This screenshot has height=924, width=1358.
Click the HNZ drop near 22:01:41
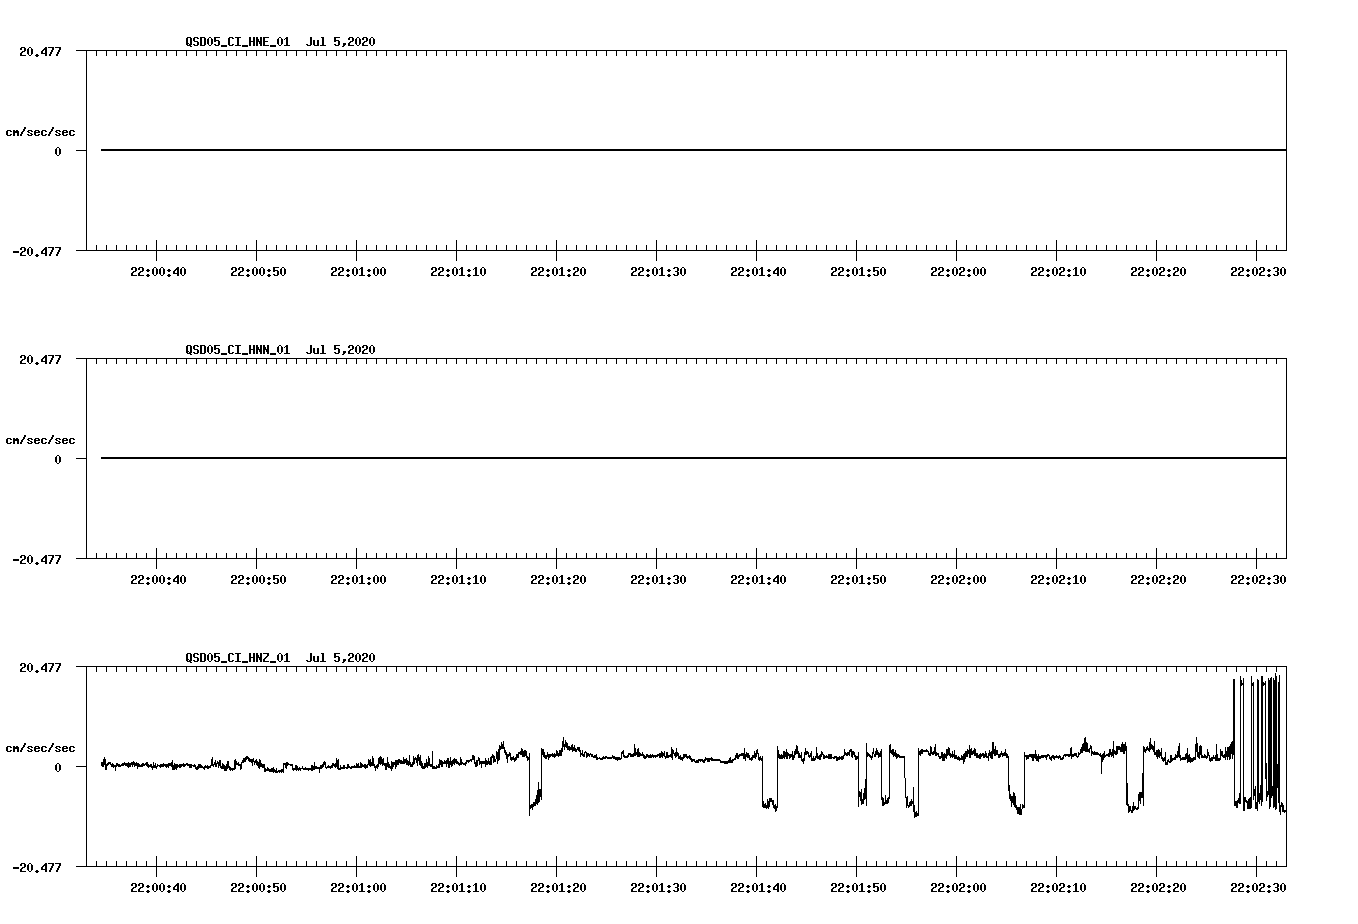pos(769,780)
